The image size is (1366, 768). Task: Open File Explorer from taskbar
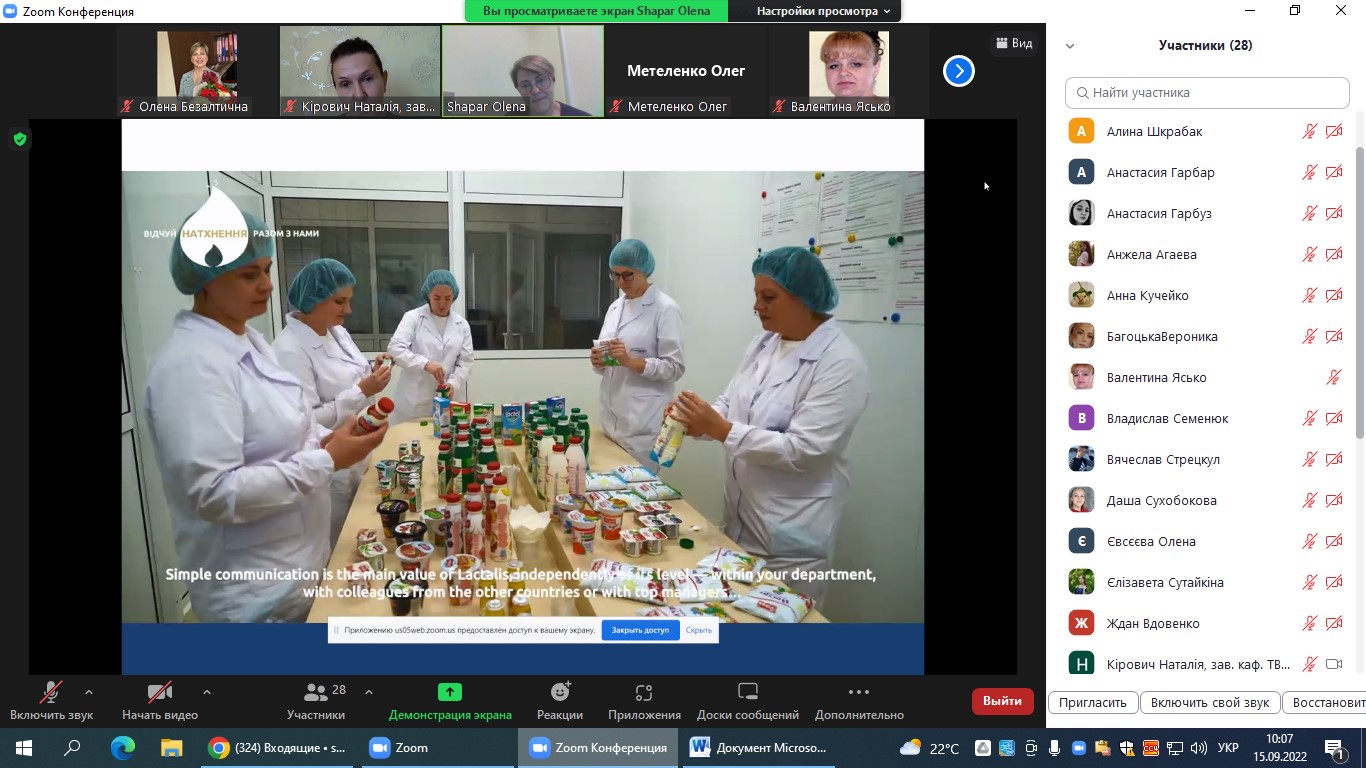[172, 748]
